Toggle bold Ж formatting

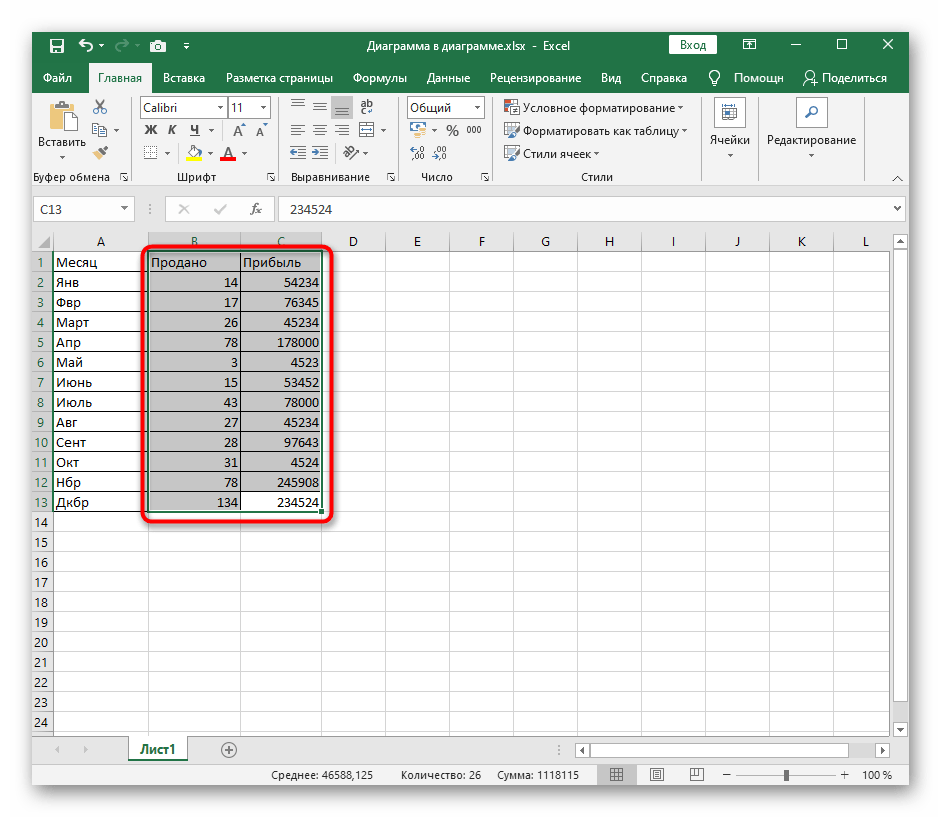pos(150,130)
